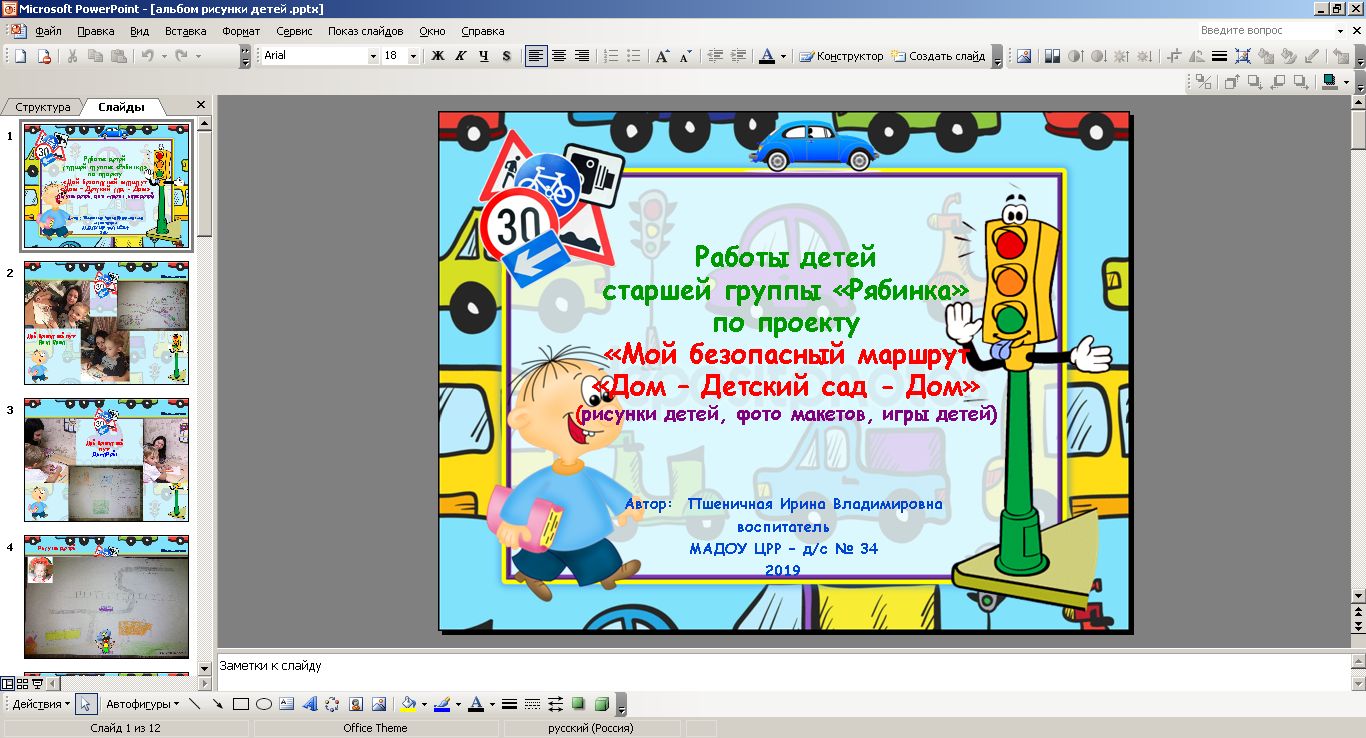Align text right
Image resolution: width=1366 pixels, height=738 pixels.
click(582, 56)
